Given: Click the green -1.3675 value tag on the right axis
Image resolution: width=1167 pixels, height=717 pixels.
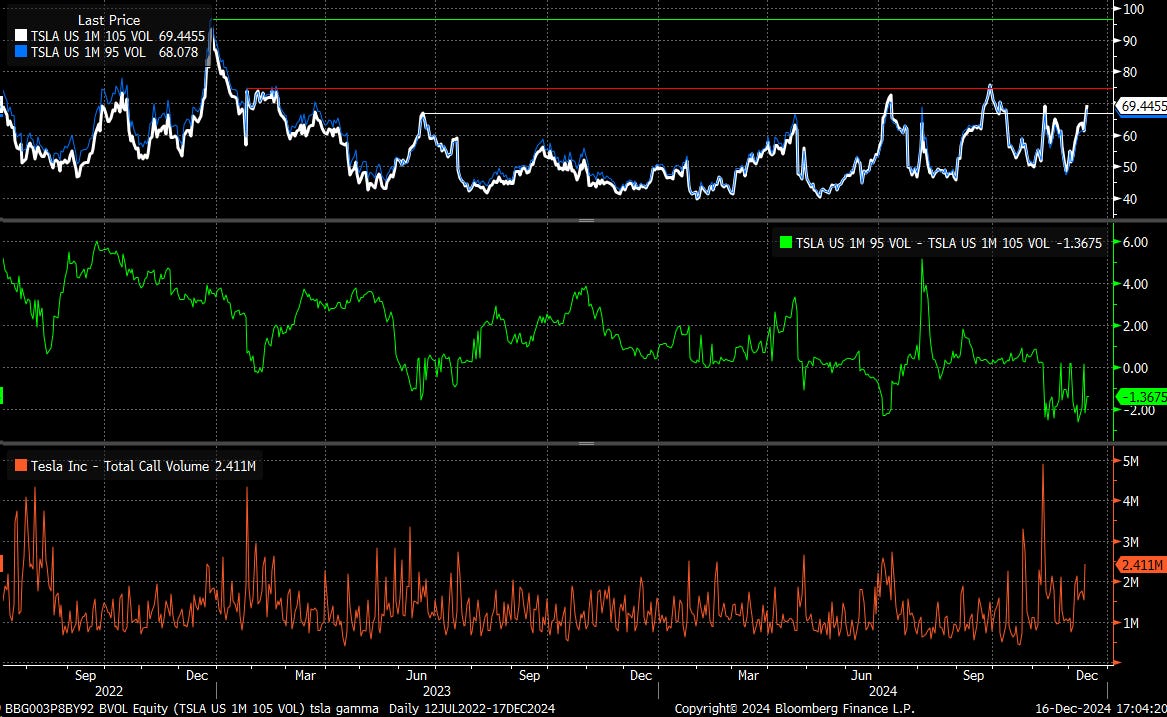Looking at the screenshot, I should pyautogui.click(x=1141, y=398).
